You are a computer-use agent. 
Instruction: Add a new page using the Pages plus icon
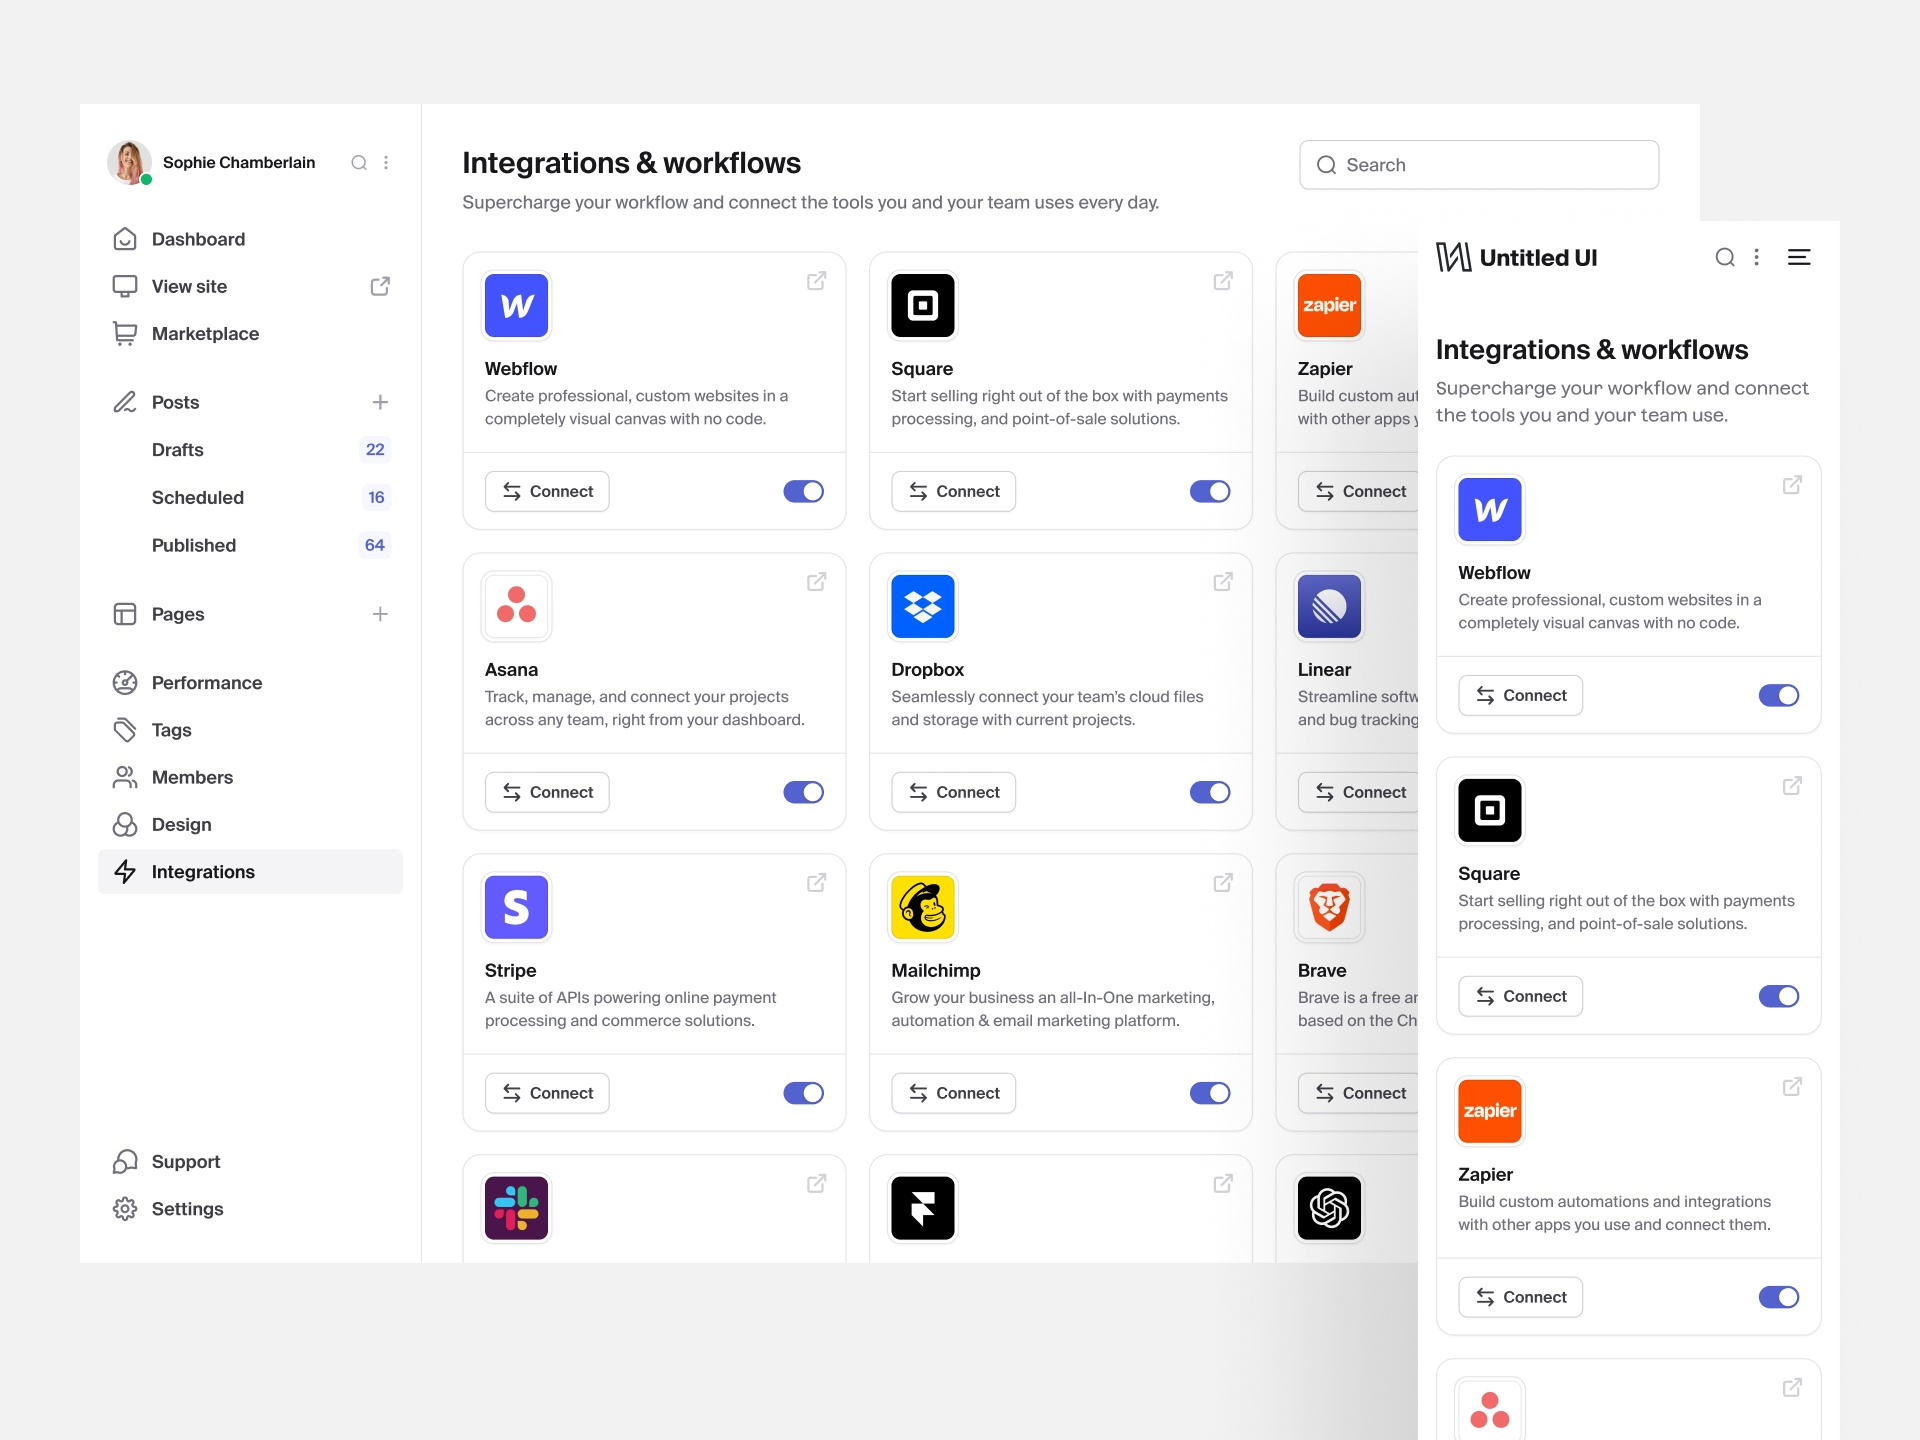pyautogui.click(x=381, y=614)
